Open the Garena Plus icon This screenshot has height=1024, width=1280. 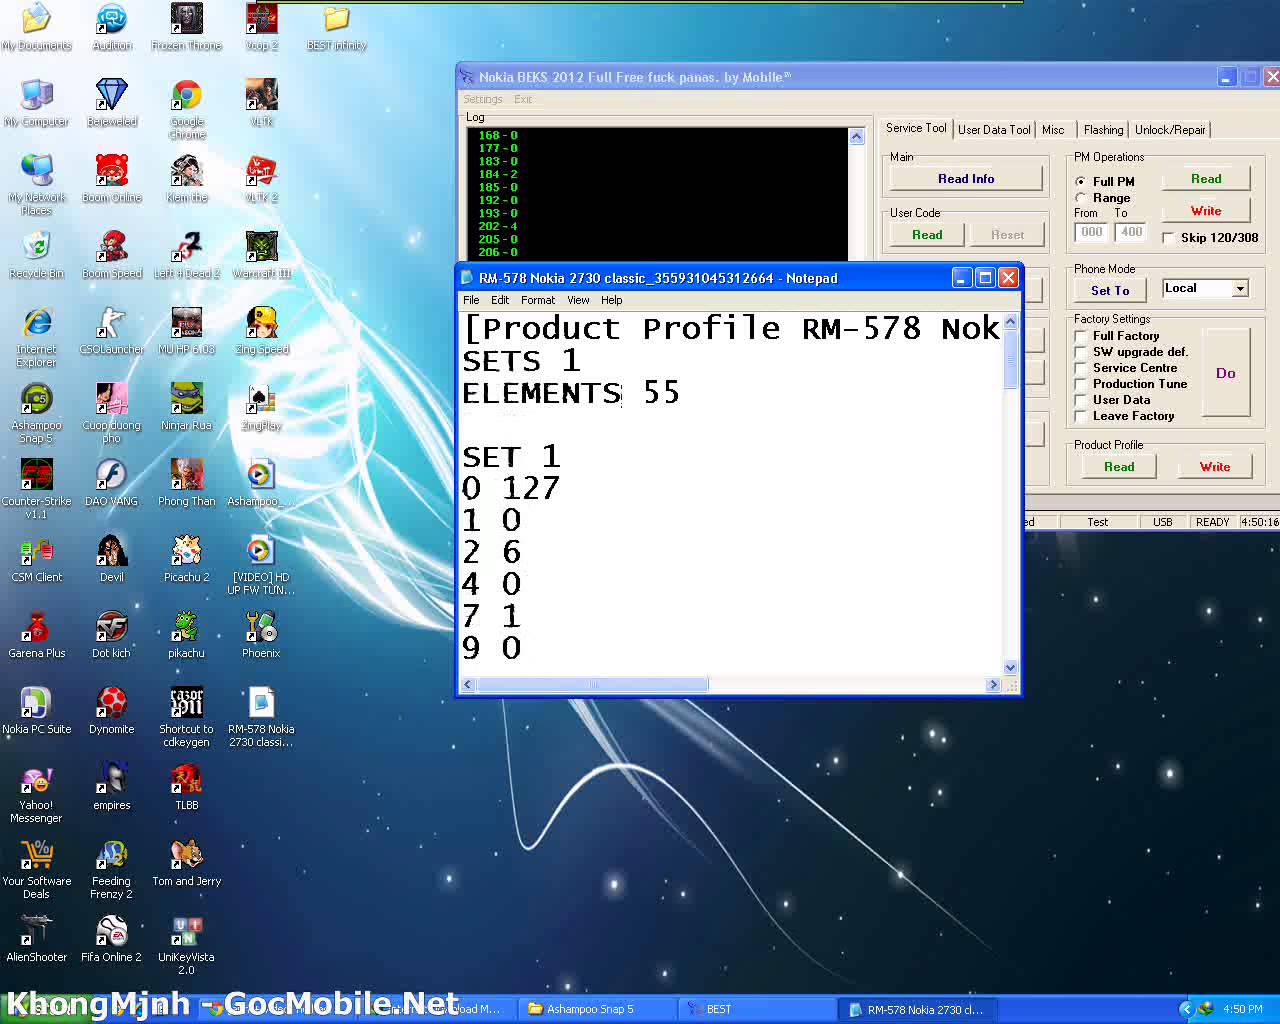[x=36, y=635]
